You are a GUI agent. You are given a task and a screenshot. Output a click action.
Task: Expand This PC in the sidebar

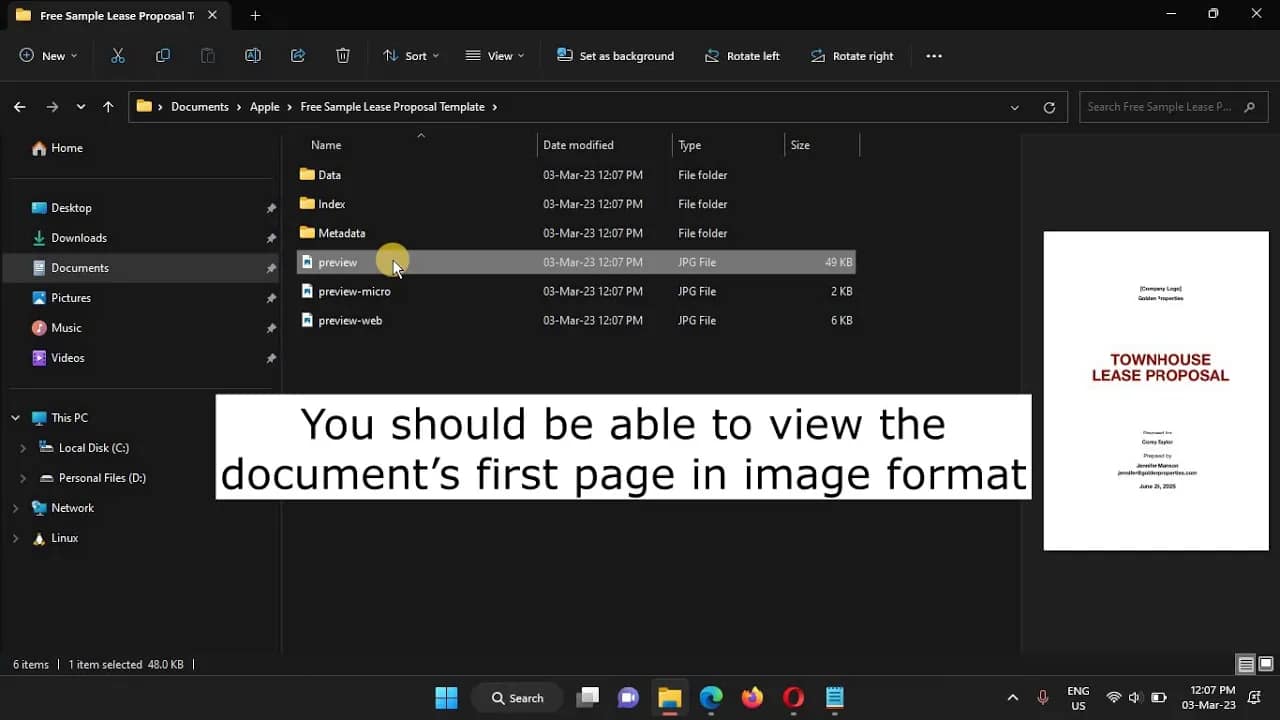[16, 417]
